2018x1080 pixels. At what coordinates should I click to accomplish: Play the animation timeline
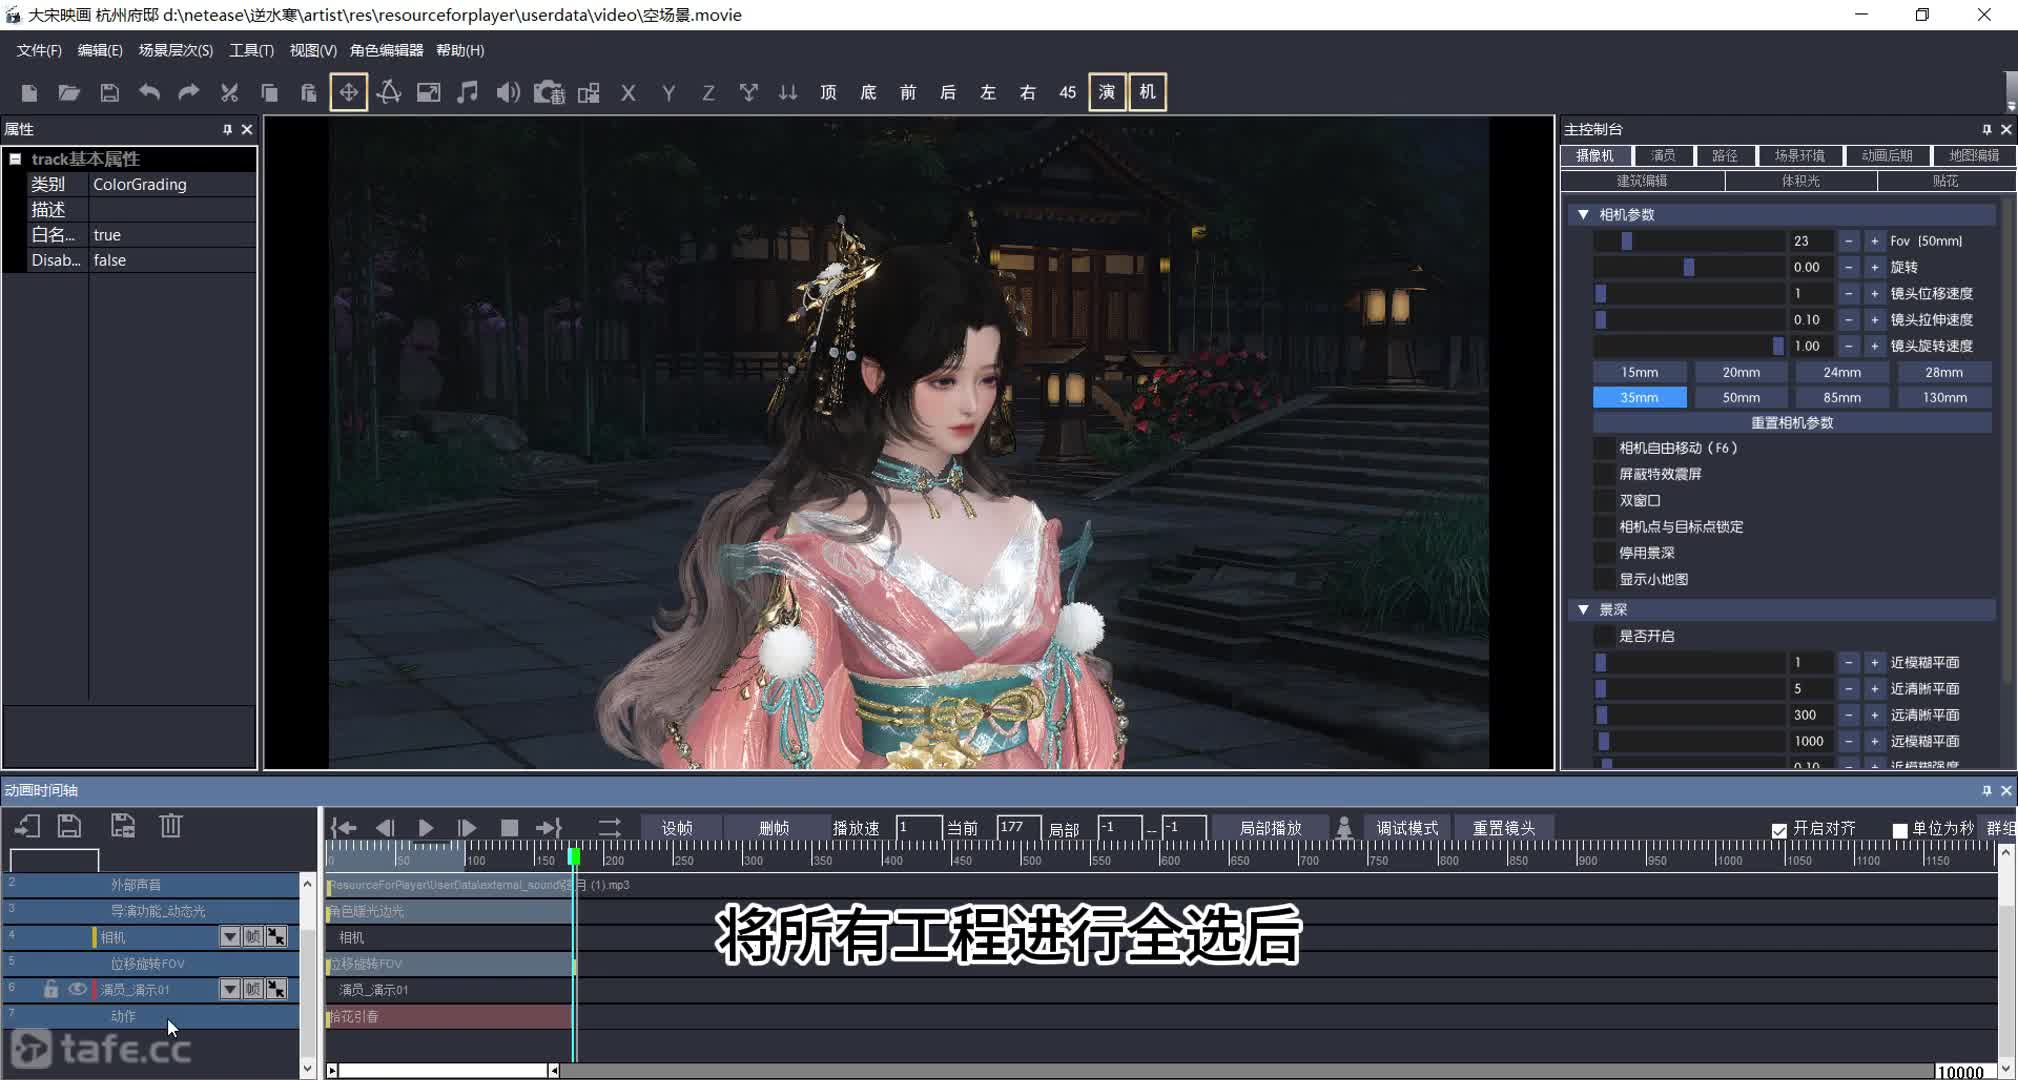tap(426, 828)
